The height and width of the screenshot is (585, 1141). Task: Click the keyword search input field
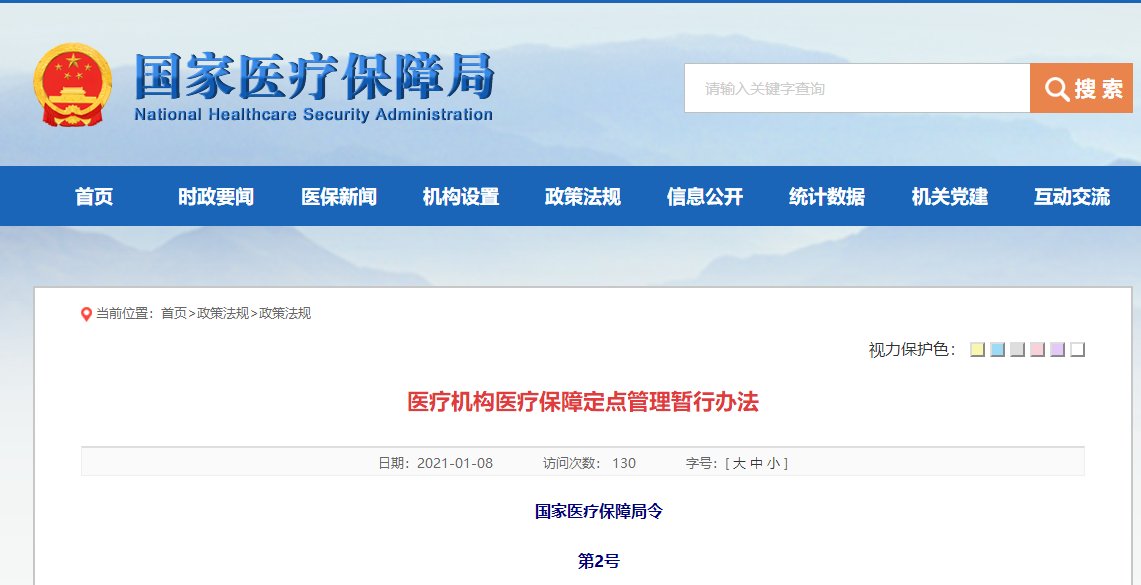coord(857,88)
